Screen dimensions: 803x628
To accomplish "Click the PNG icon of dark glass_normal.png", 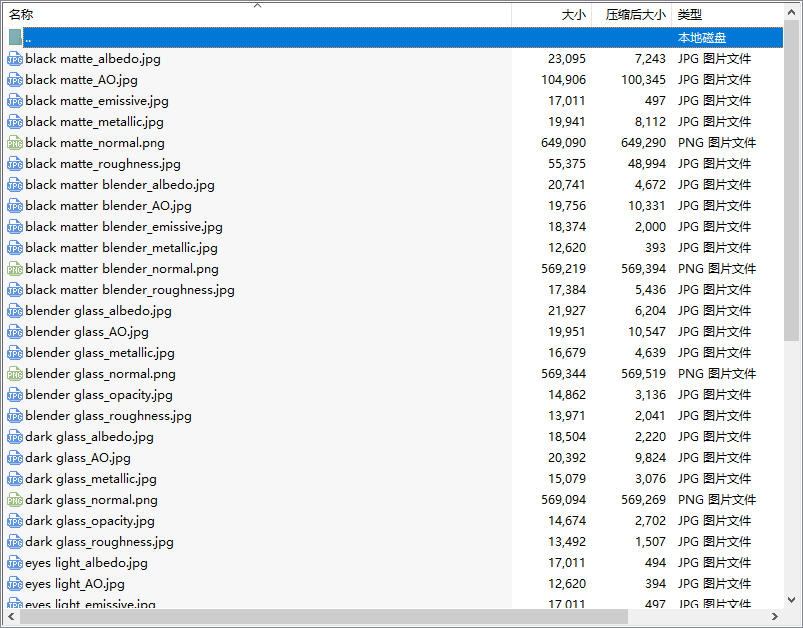I will pos(15,500).
